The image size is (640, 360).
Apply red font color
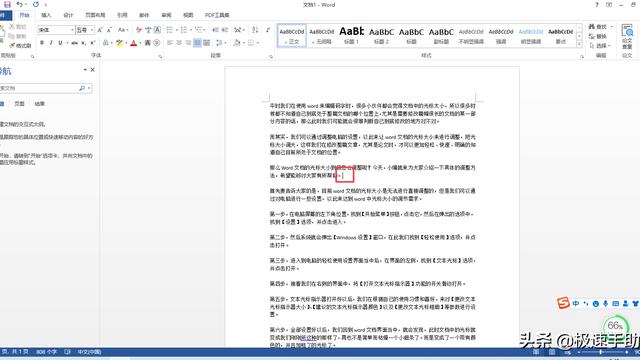coord(133,43)
